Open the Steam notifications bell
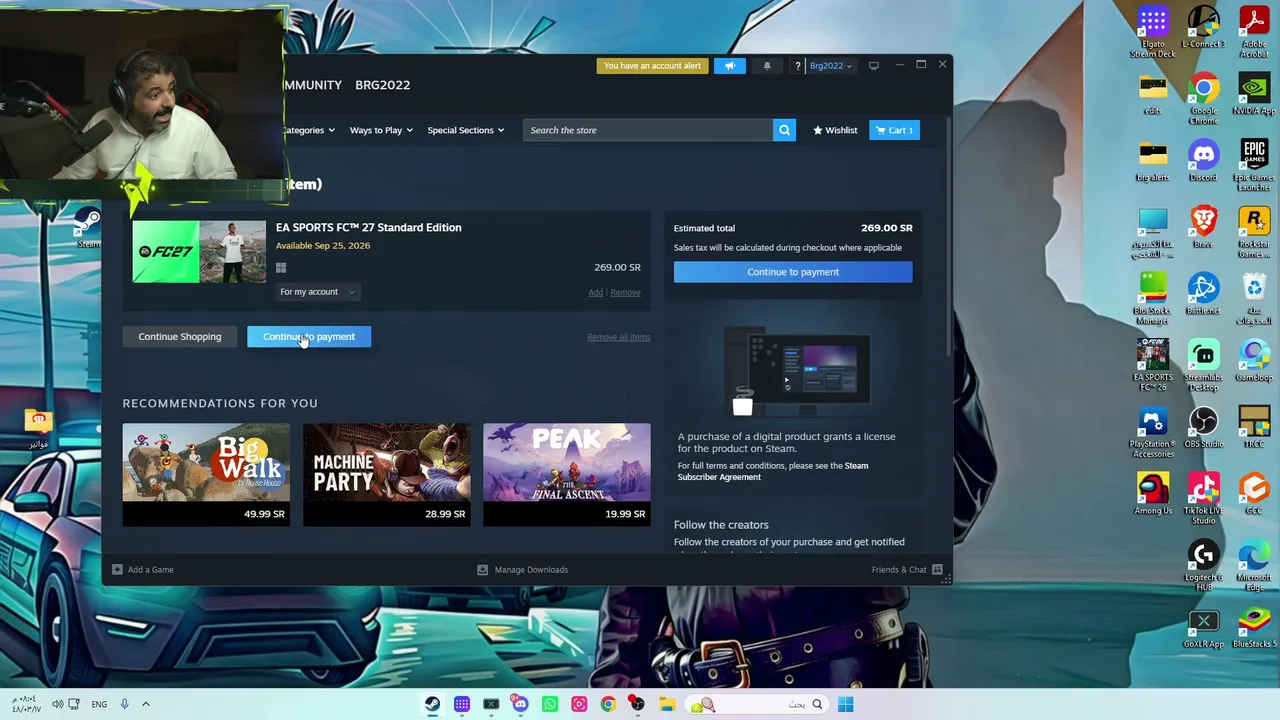Viewport: 1280px width, 720px height. pyautogui.click(x=767, y=66)
